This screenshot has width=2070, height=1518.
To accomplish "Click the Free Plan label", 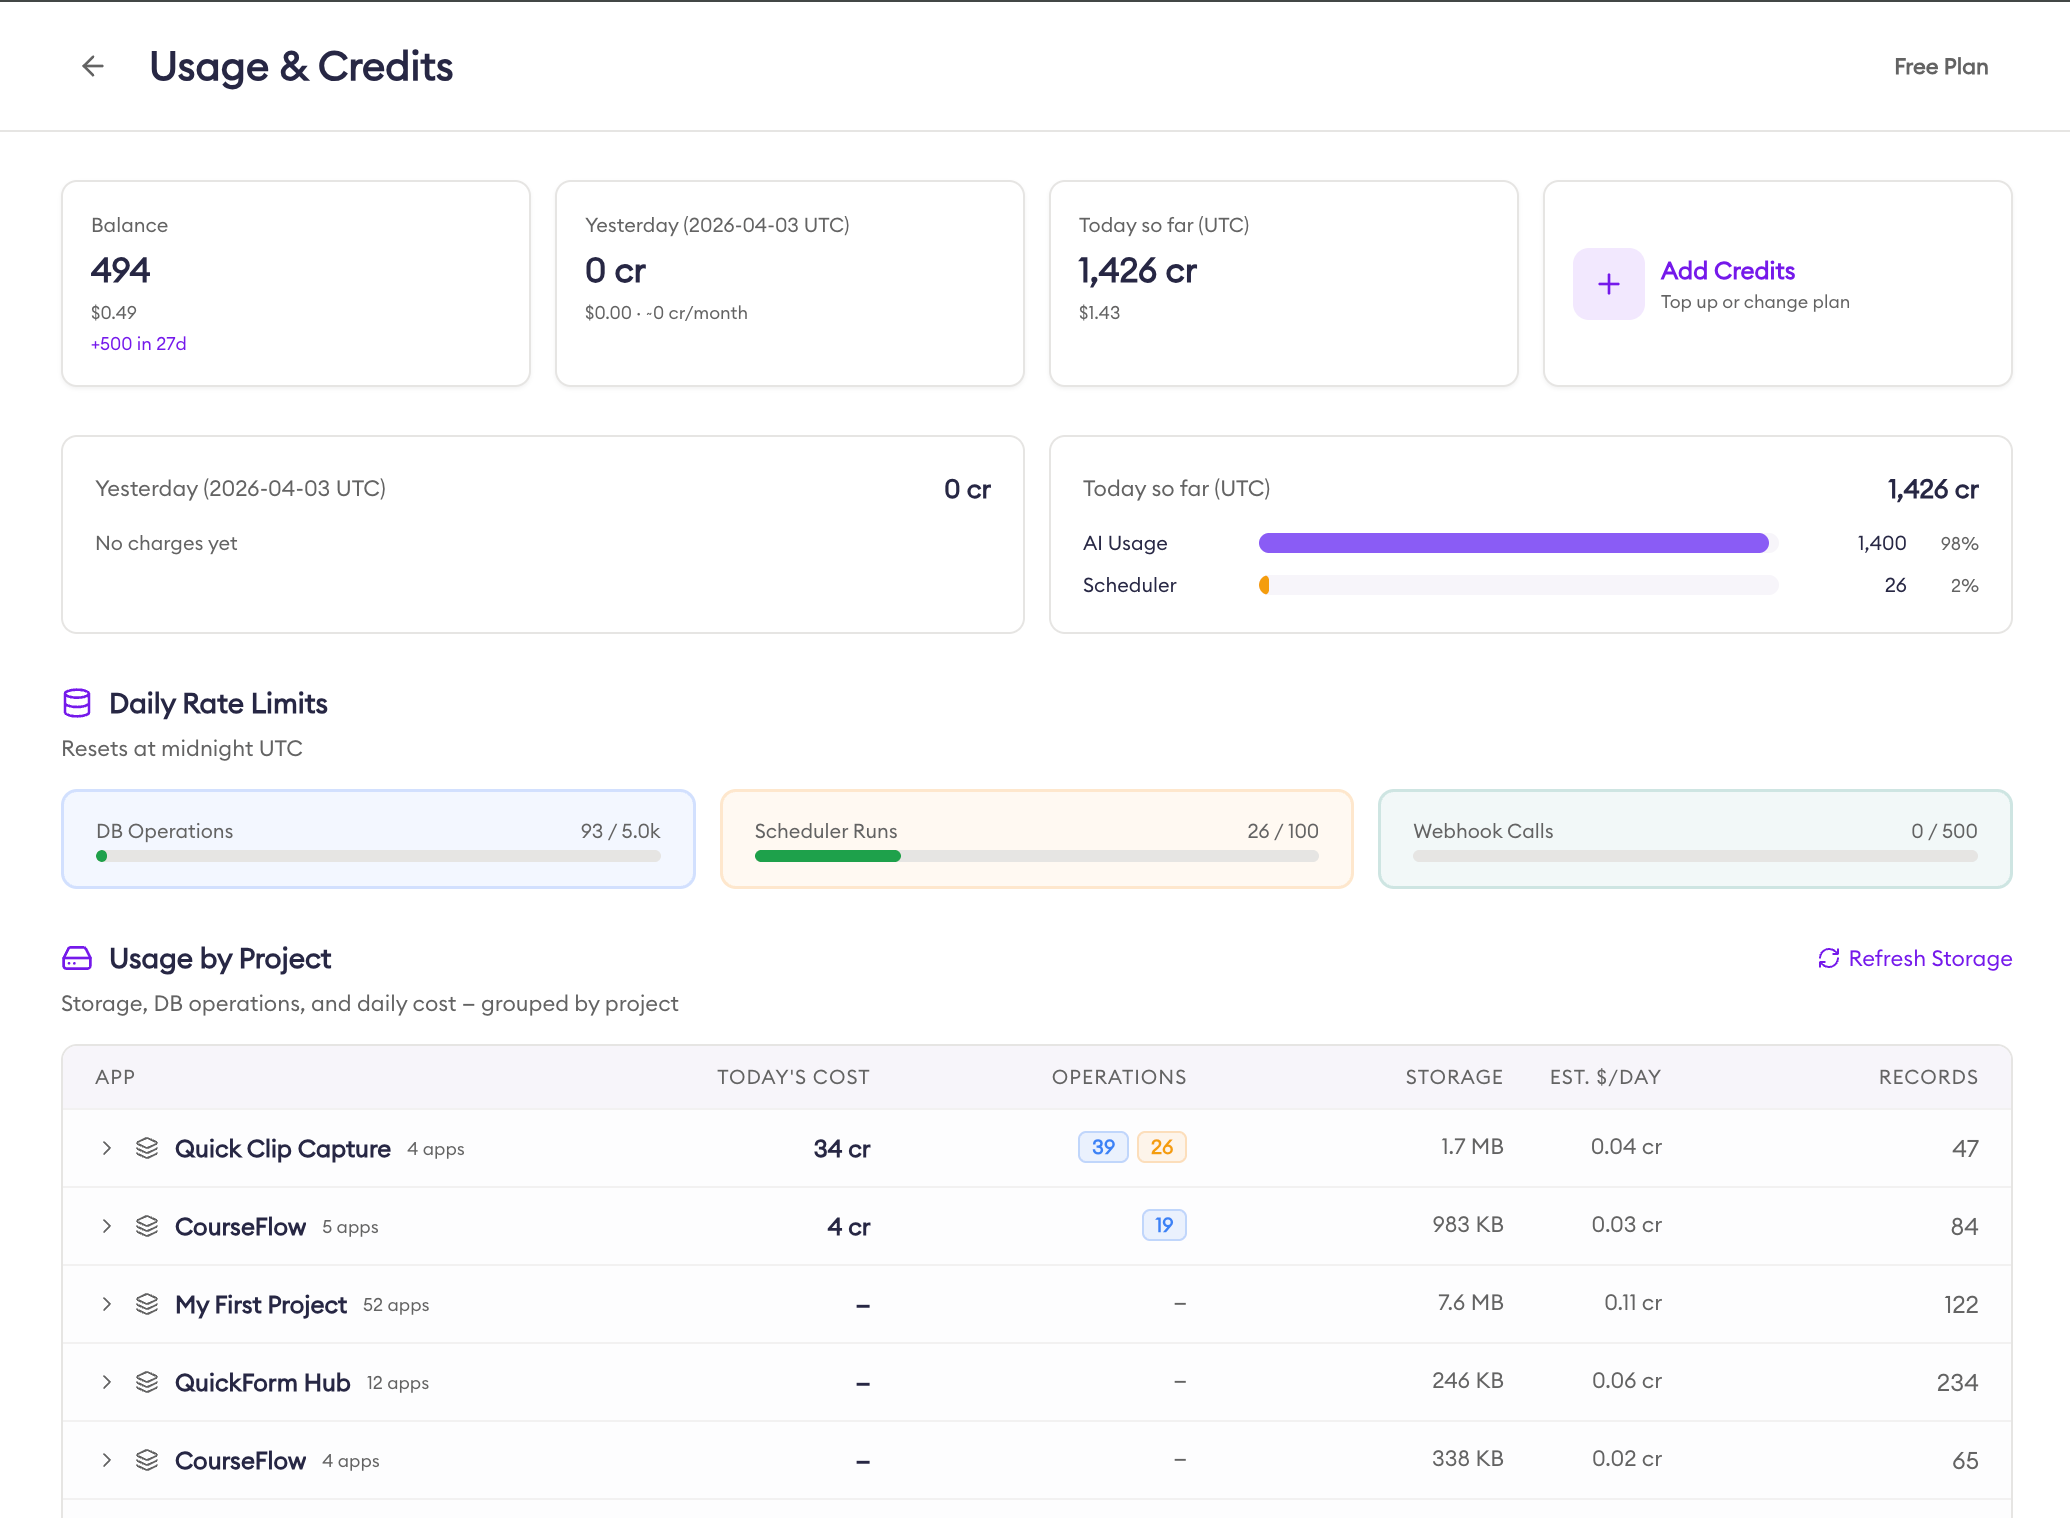I will [1941, 66].
